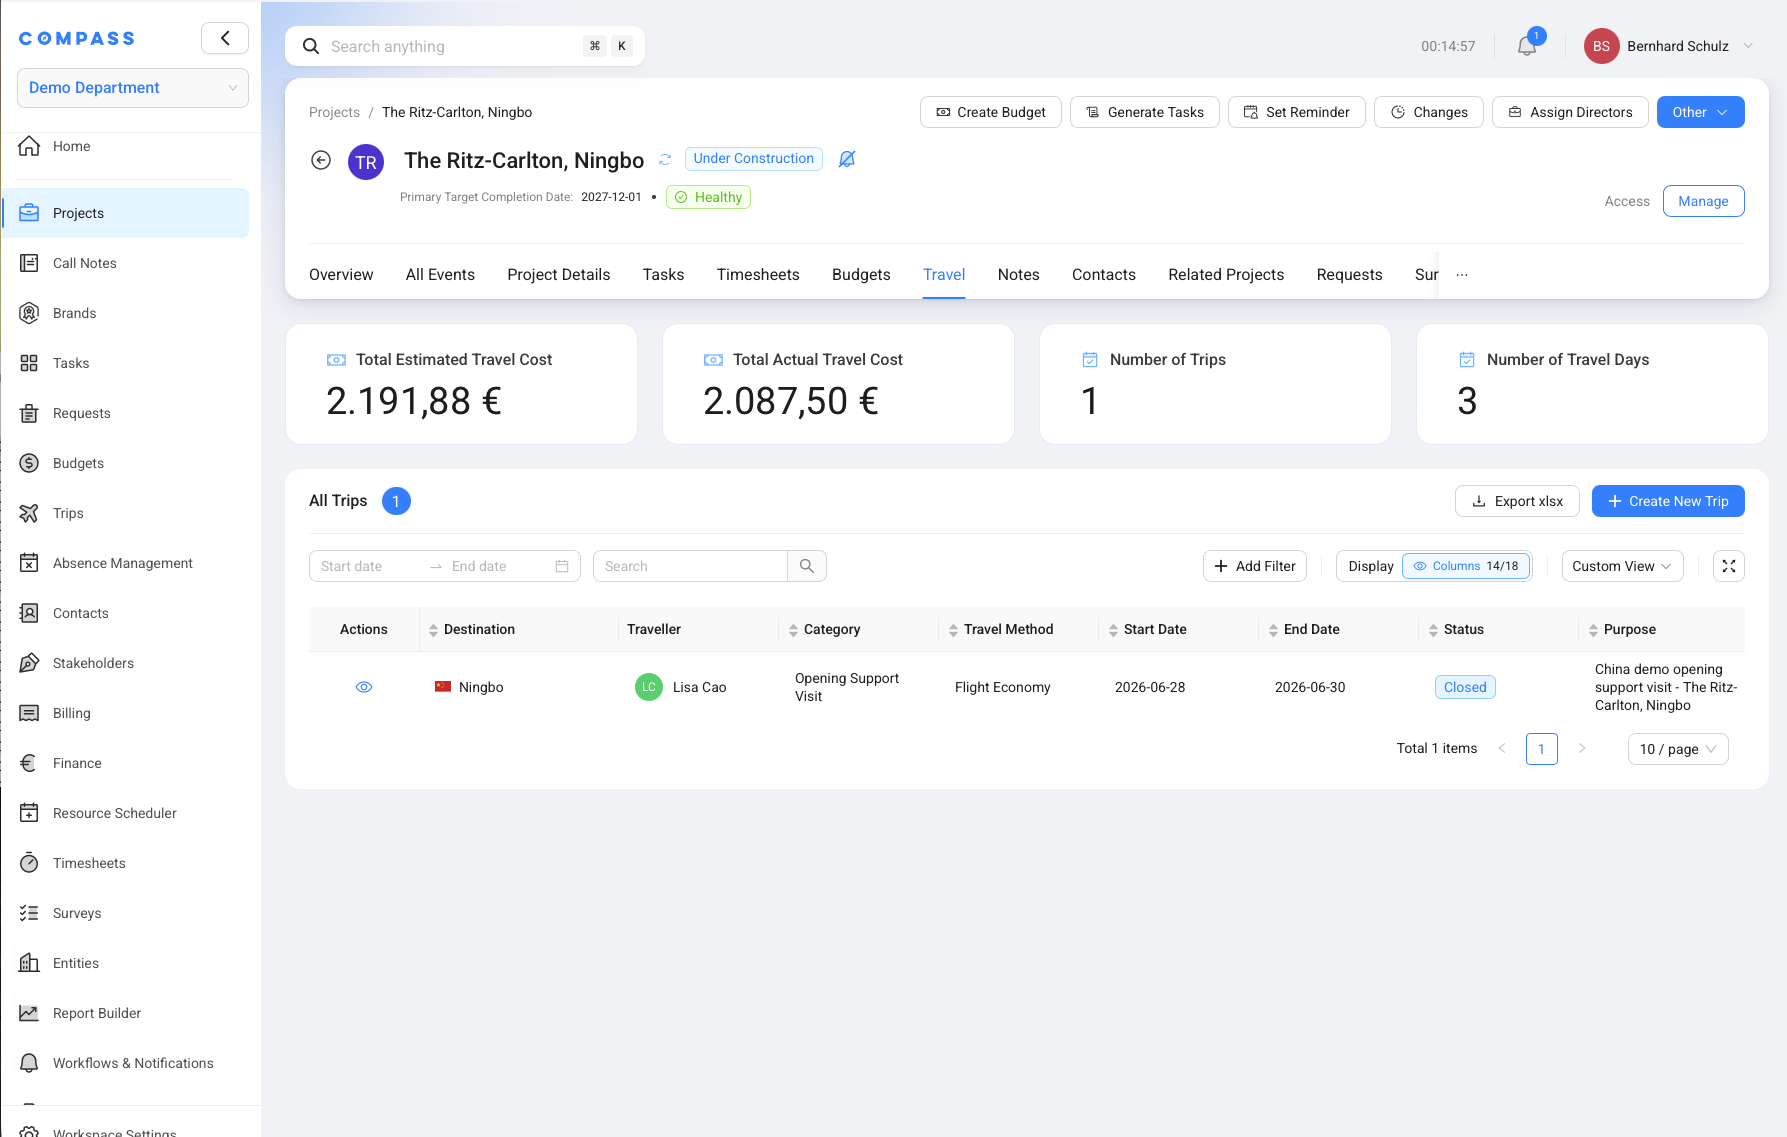This screenshot has width=1787, height=1137.
Task: Click the Absence Management calendar icon
Action: click(x=29, y=563)
